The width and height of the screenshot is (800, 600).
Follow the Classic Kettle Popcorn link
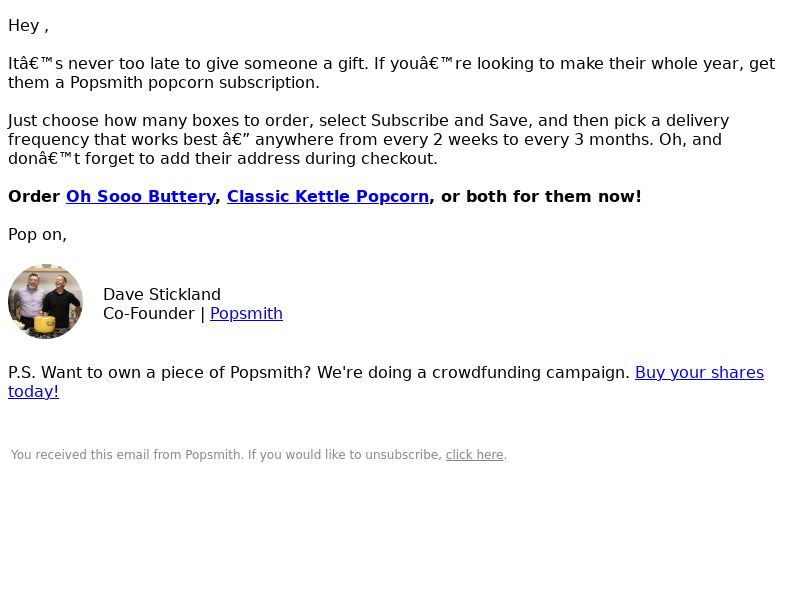(x=328, y=196)
